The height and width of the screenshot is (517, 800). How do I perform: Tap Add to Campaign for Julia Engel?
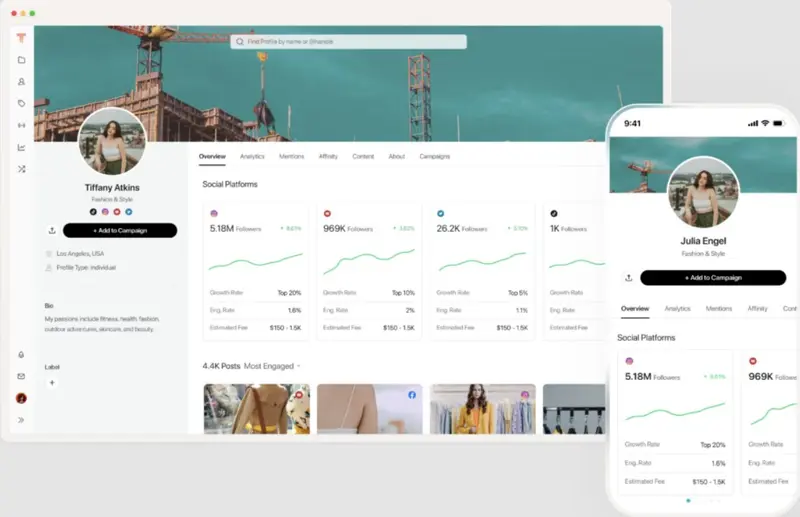tap(713, 278)
